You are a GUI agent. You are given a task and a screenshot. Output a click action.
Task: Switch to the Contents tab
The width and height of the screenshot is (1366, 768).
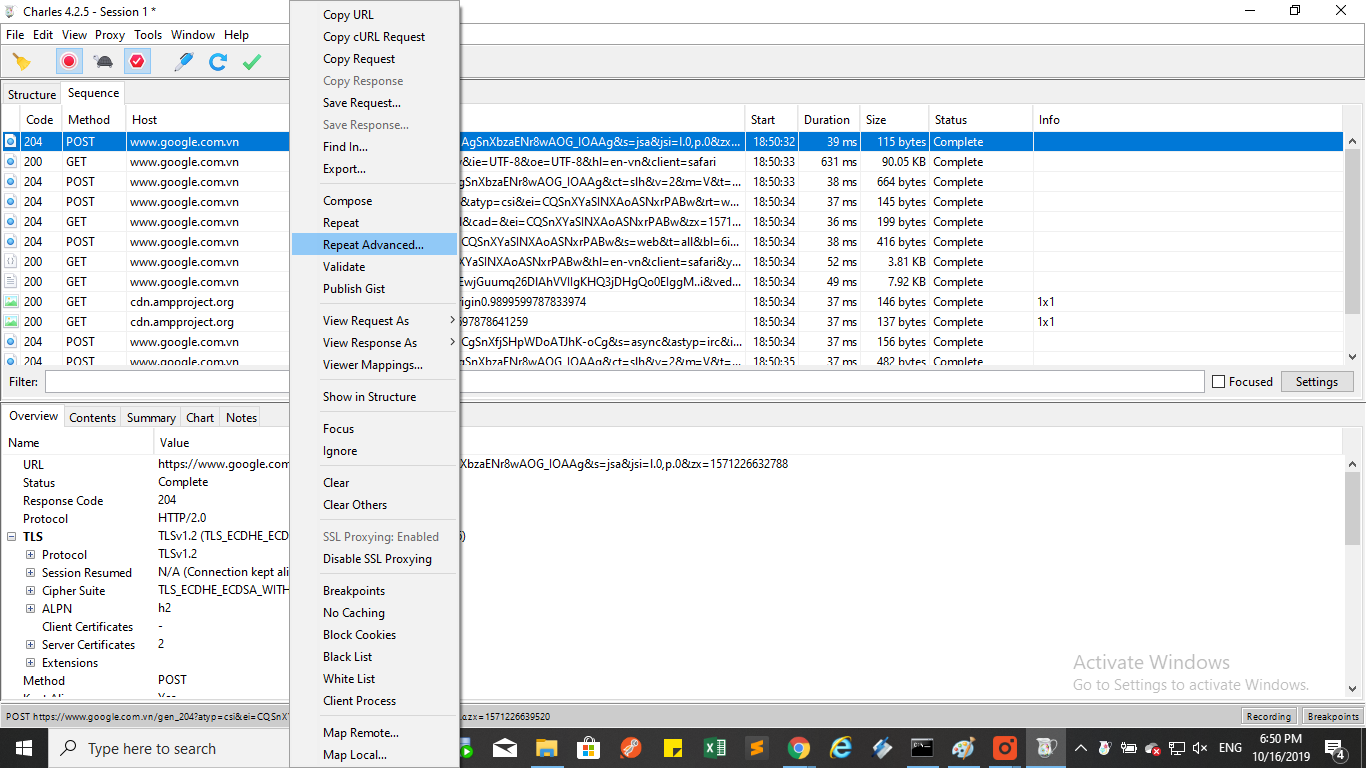pos(93,418)
